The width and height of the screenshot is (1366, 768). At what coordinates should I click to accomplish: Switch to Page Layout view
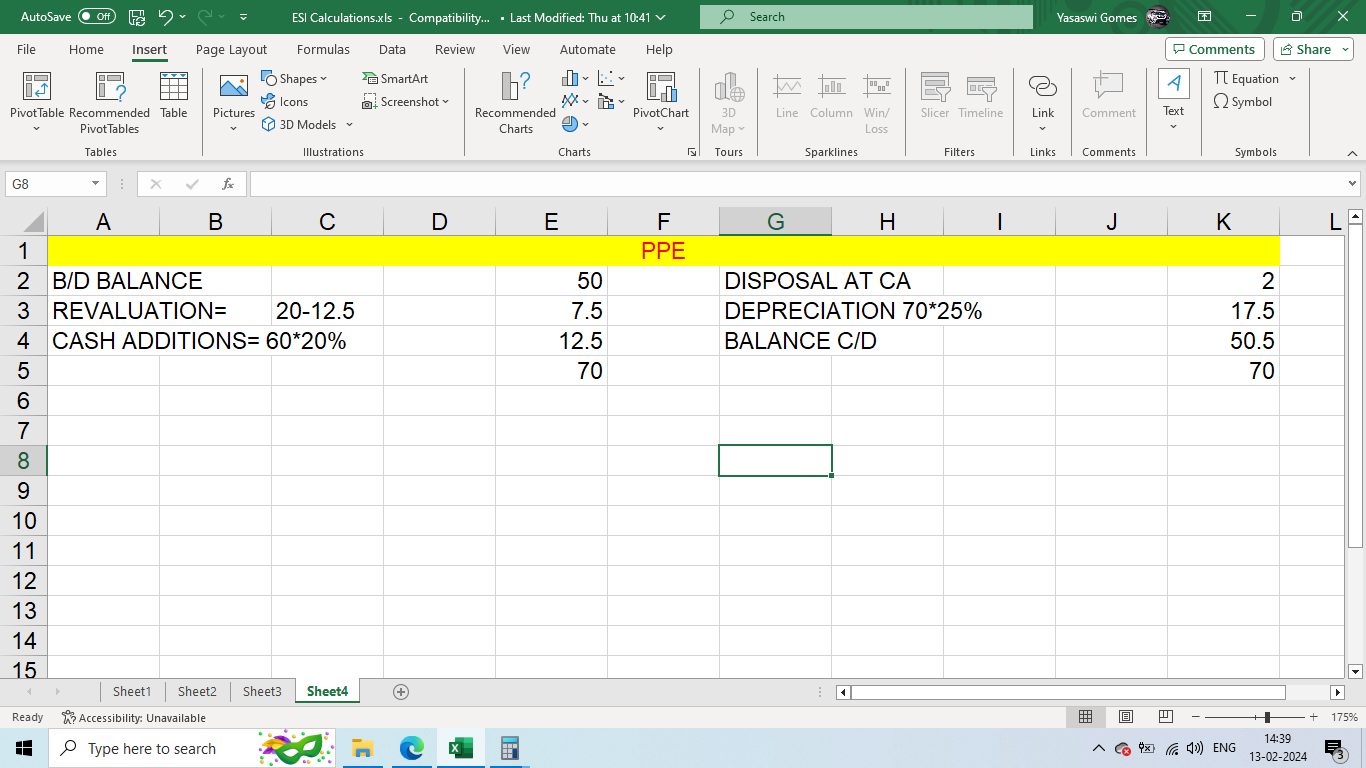1126,717
